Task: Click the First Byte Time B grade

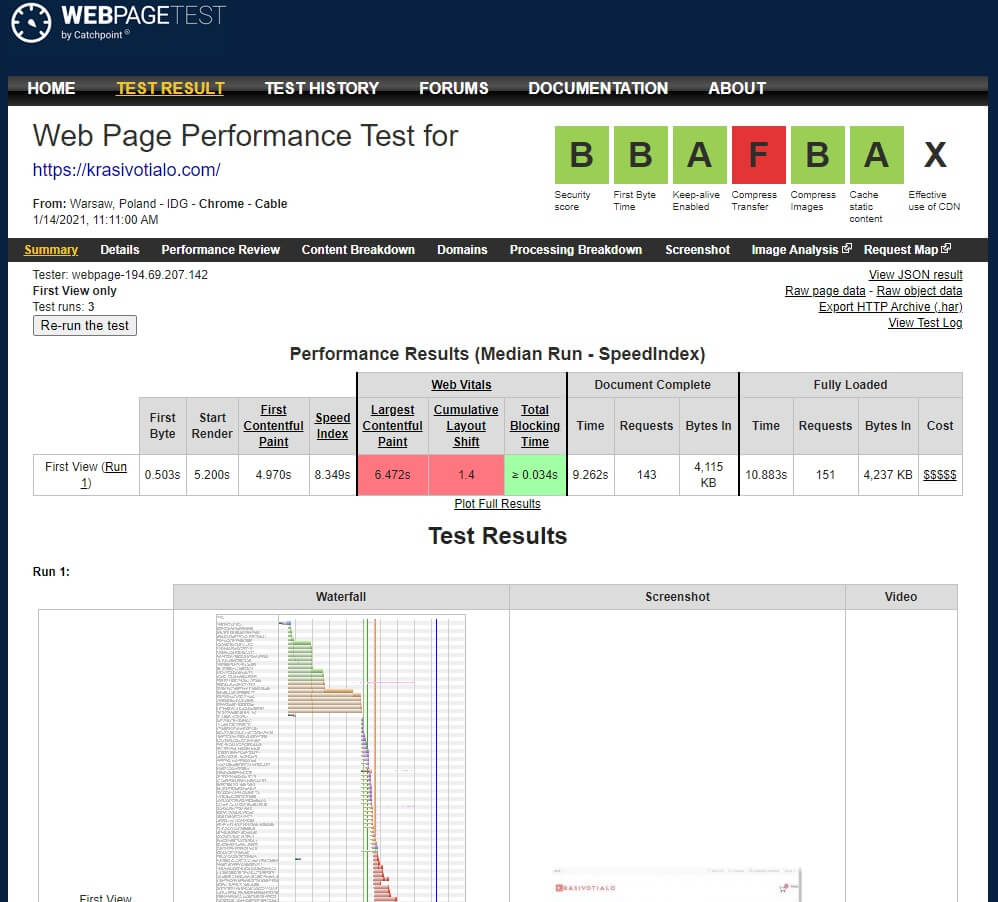Action: [640, 155]
